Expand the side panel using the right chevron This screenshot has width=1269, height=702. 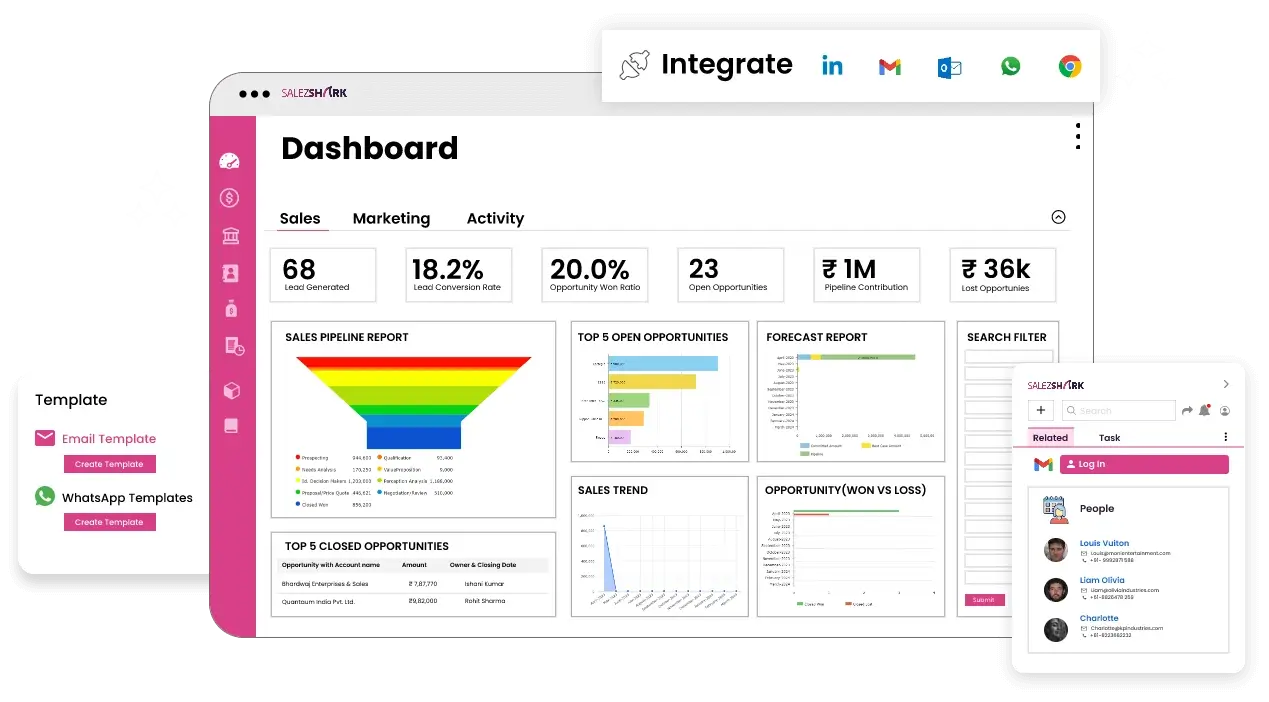point(1226,384)
